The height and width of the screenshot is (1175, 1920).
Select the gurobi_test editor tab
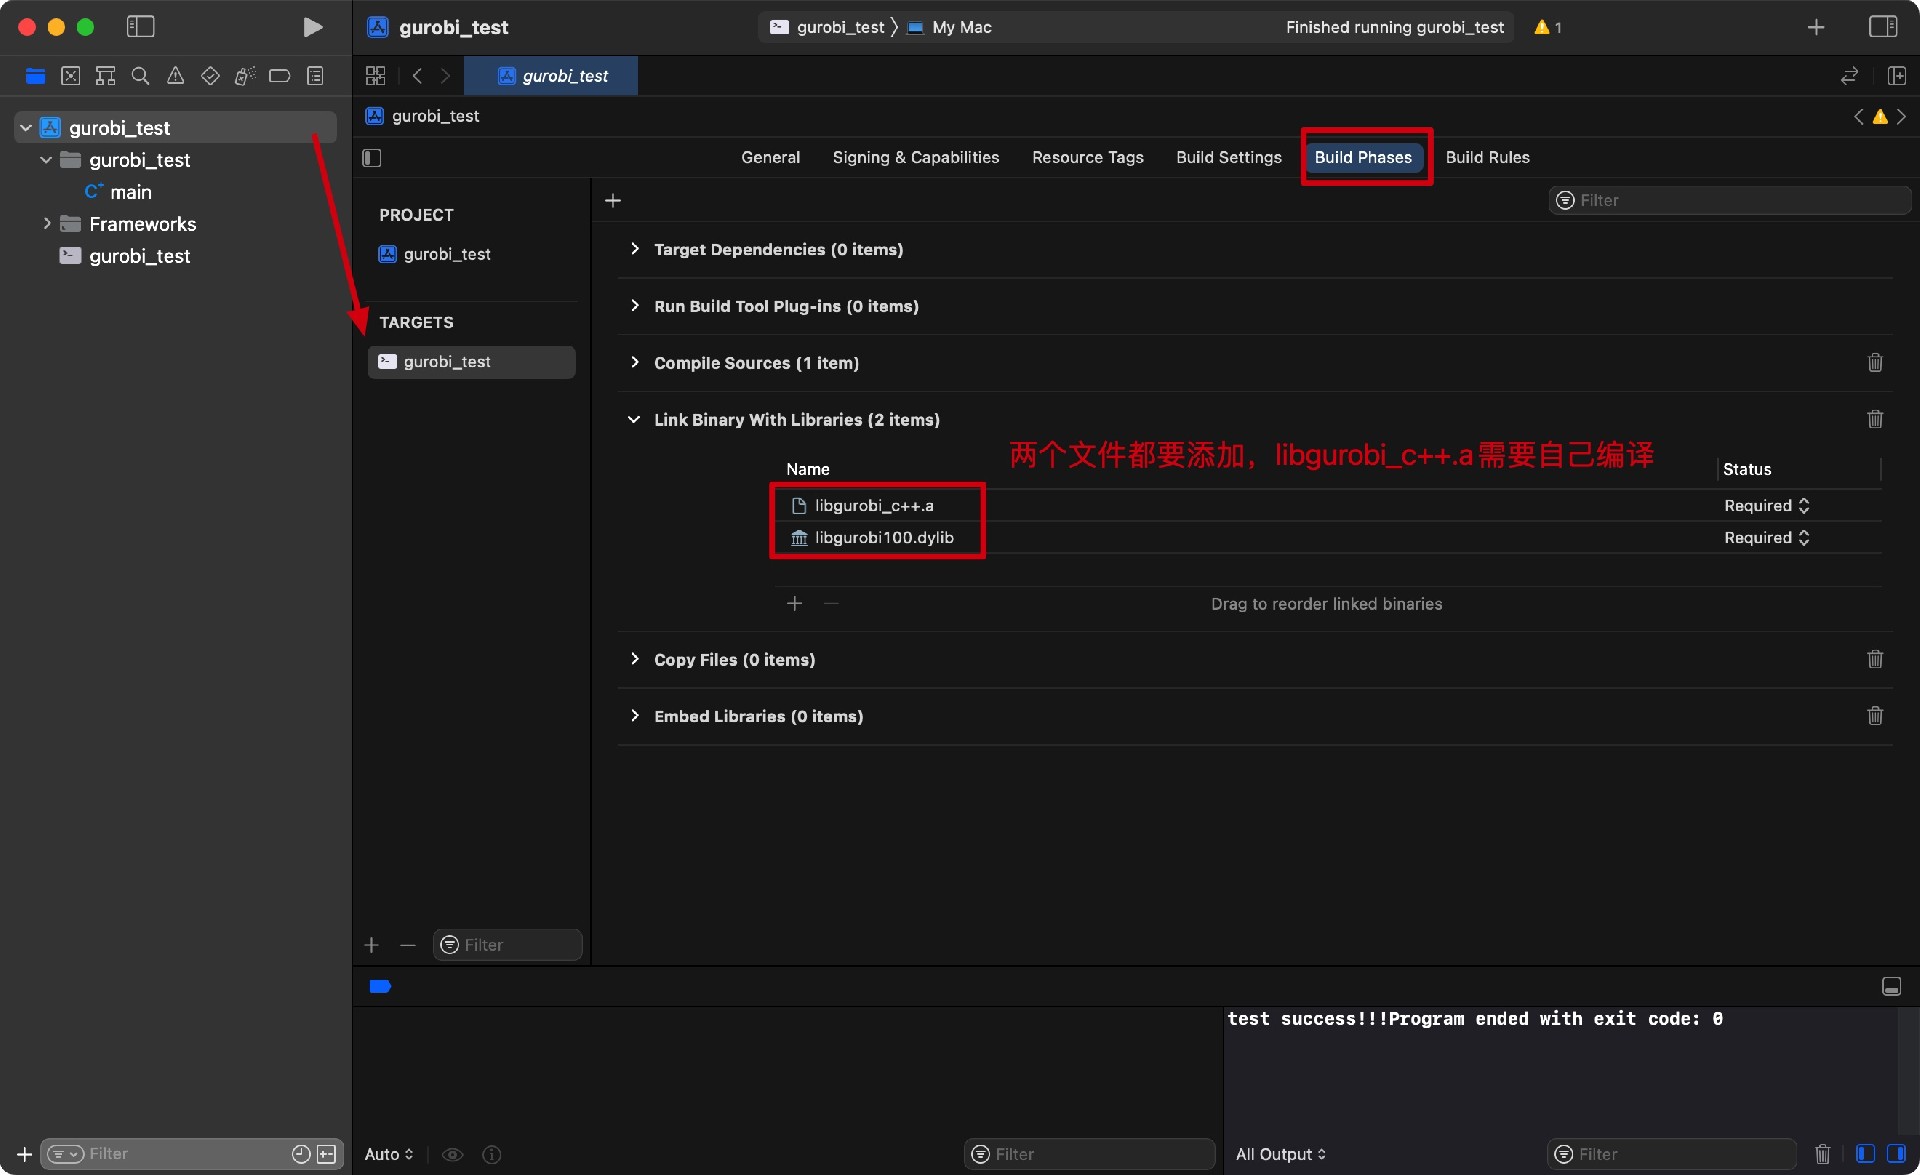coord(551,76)
